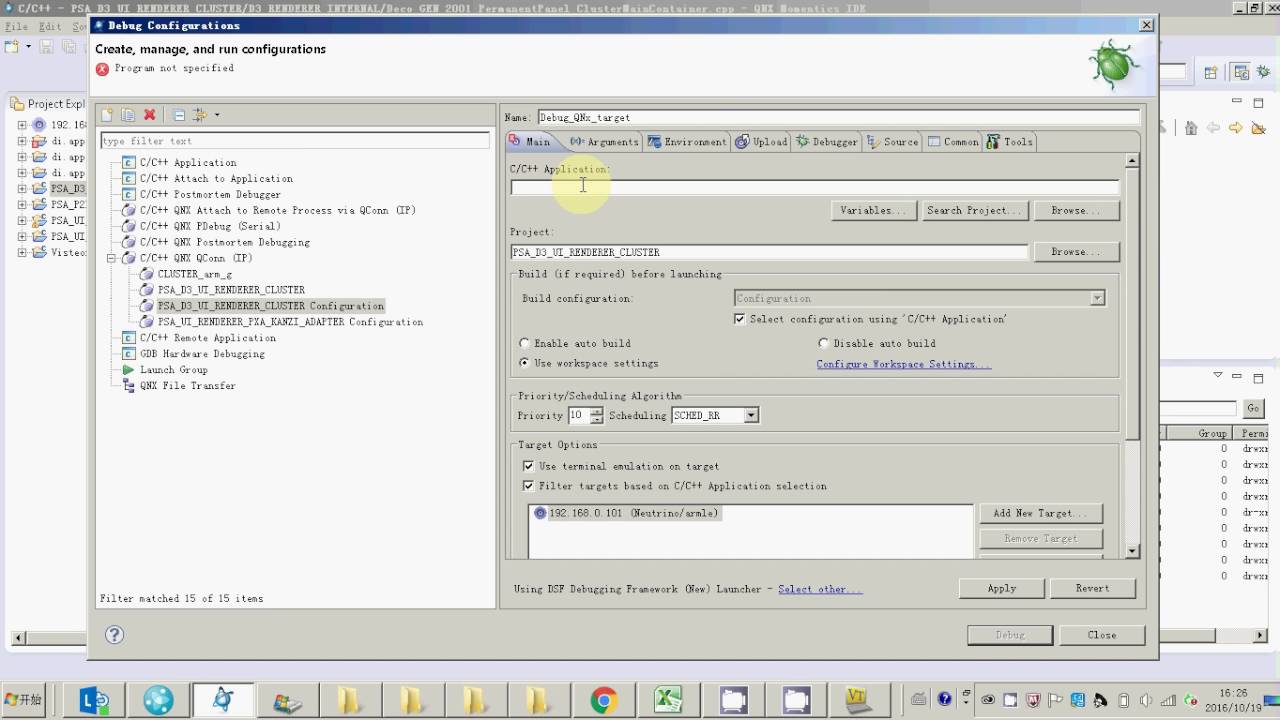This screenshot has height=720, width=1280.
Task: Toggle Use terminal emulation on target
Action: coord(529,466)
